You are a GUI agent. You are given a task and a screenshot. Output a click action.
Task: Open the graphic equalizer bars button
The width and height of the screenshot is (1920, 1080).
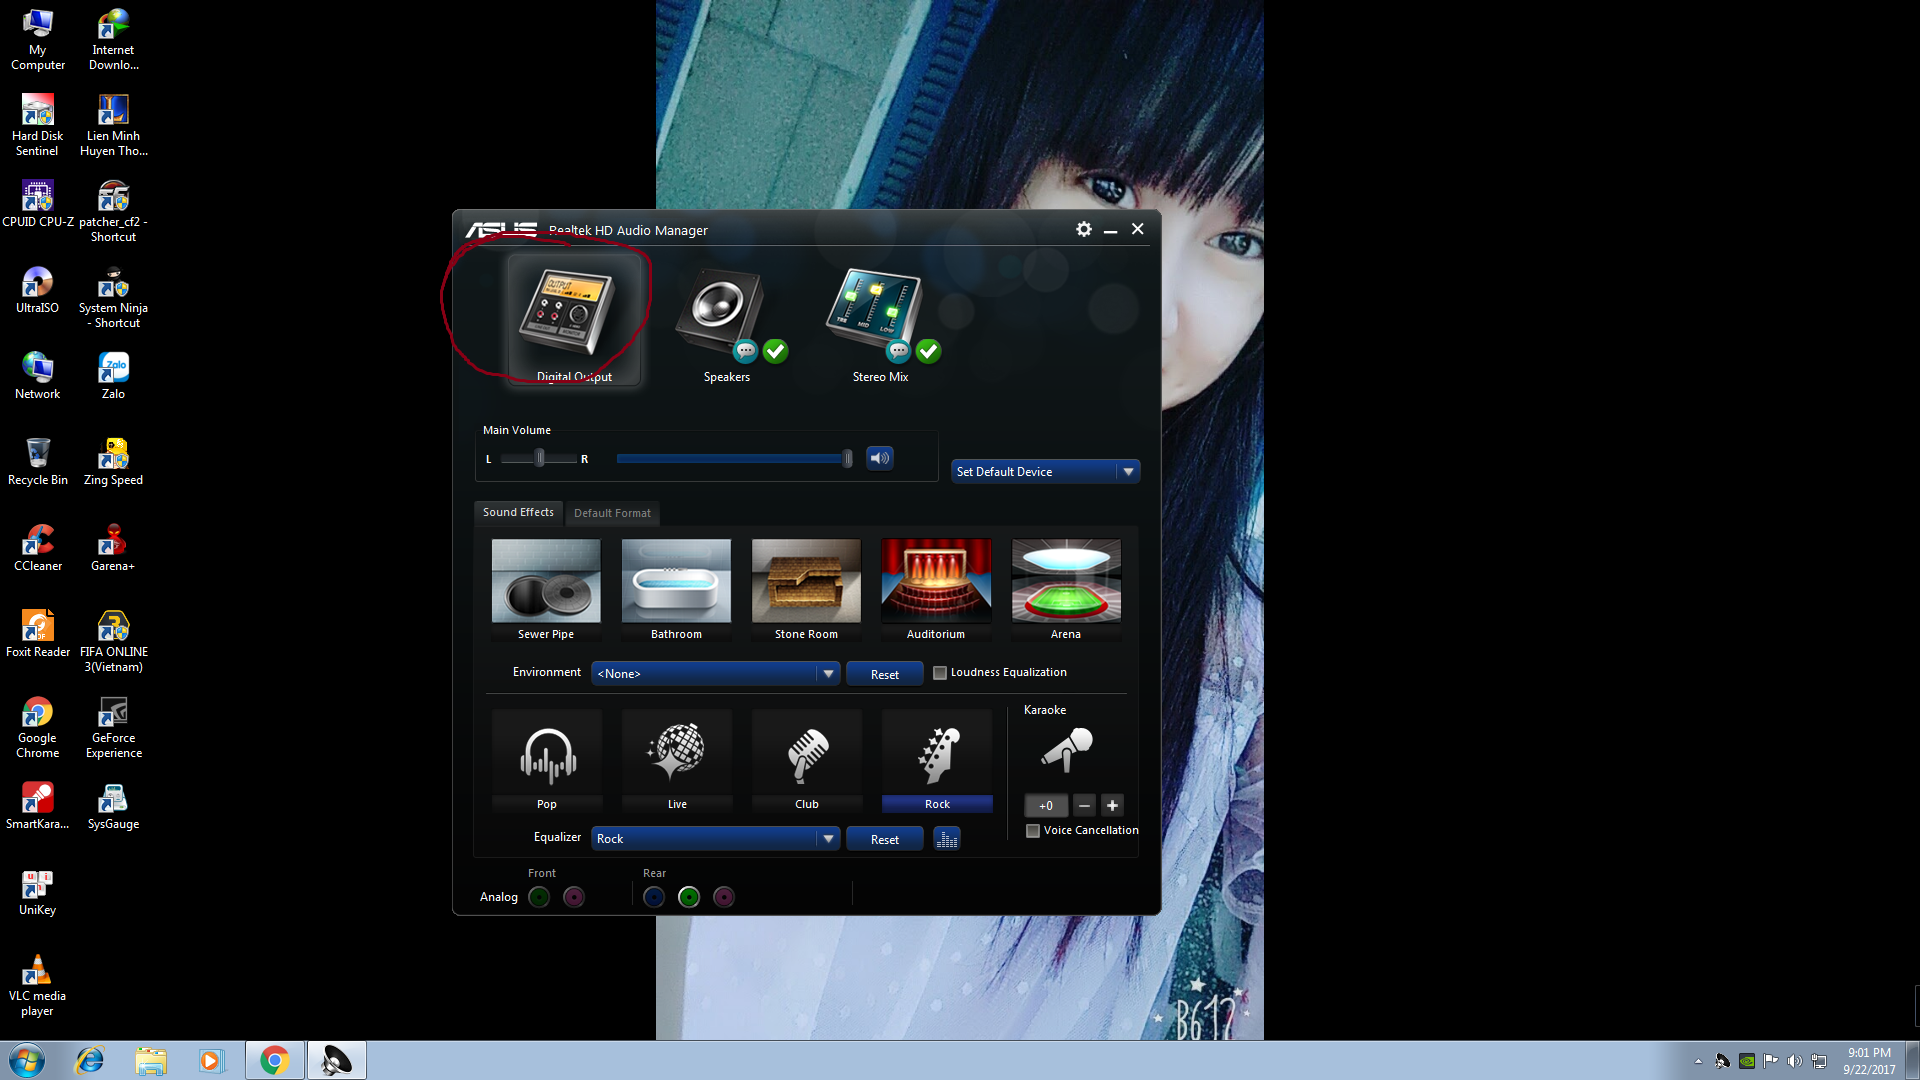[x=946, y=839]
